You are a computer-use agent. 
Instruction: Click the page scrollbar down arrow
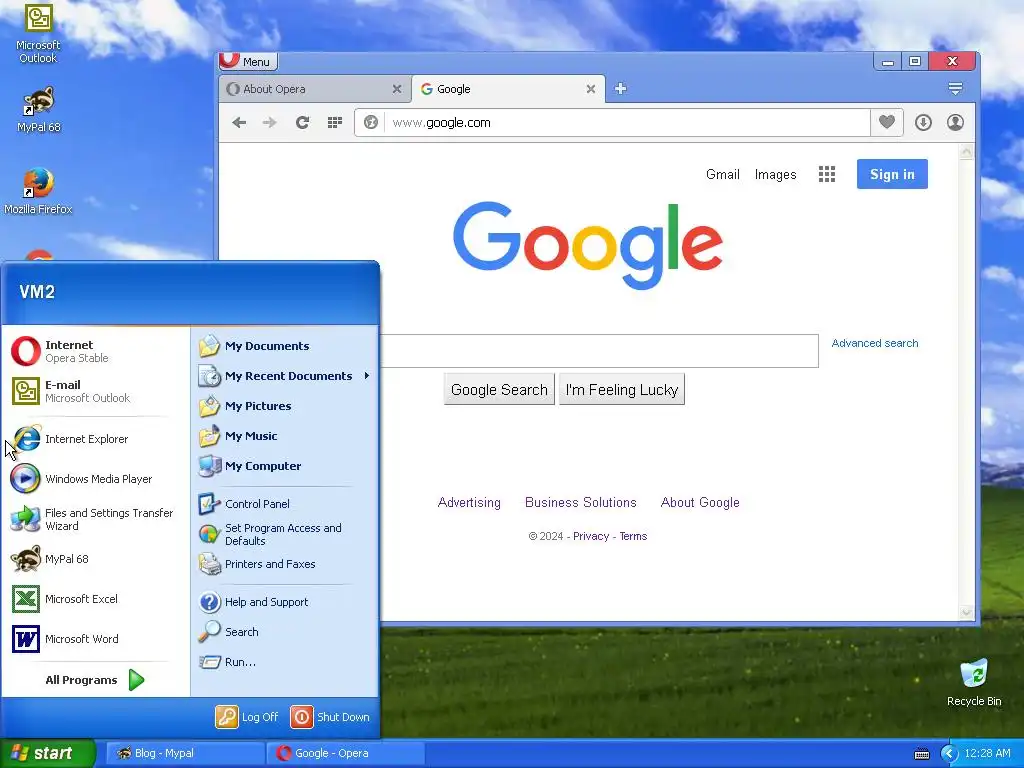967,612
